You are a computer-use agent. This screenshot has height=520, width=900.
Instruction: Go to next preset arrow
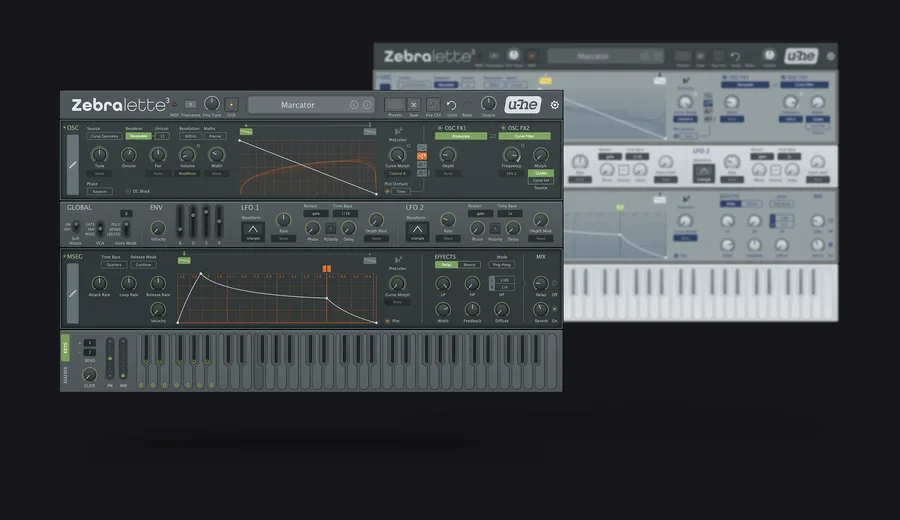(367, 105)
